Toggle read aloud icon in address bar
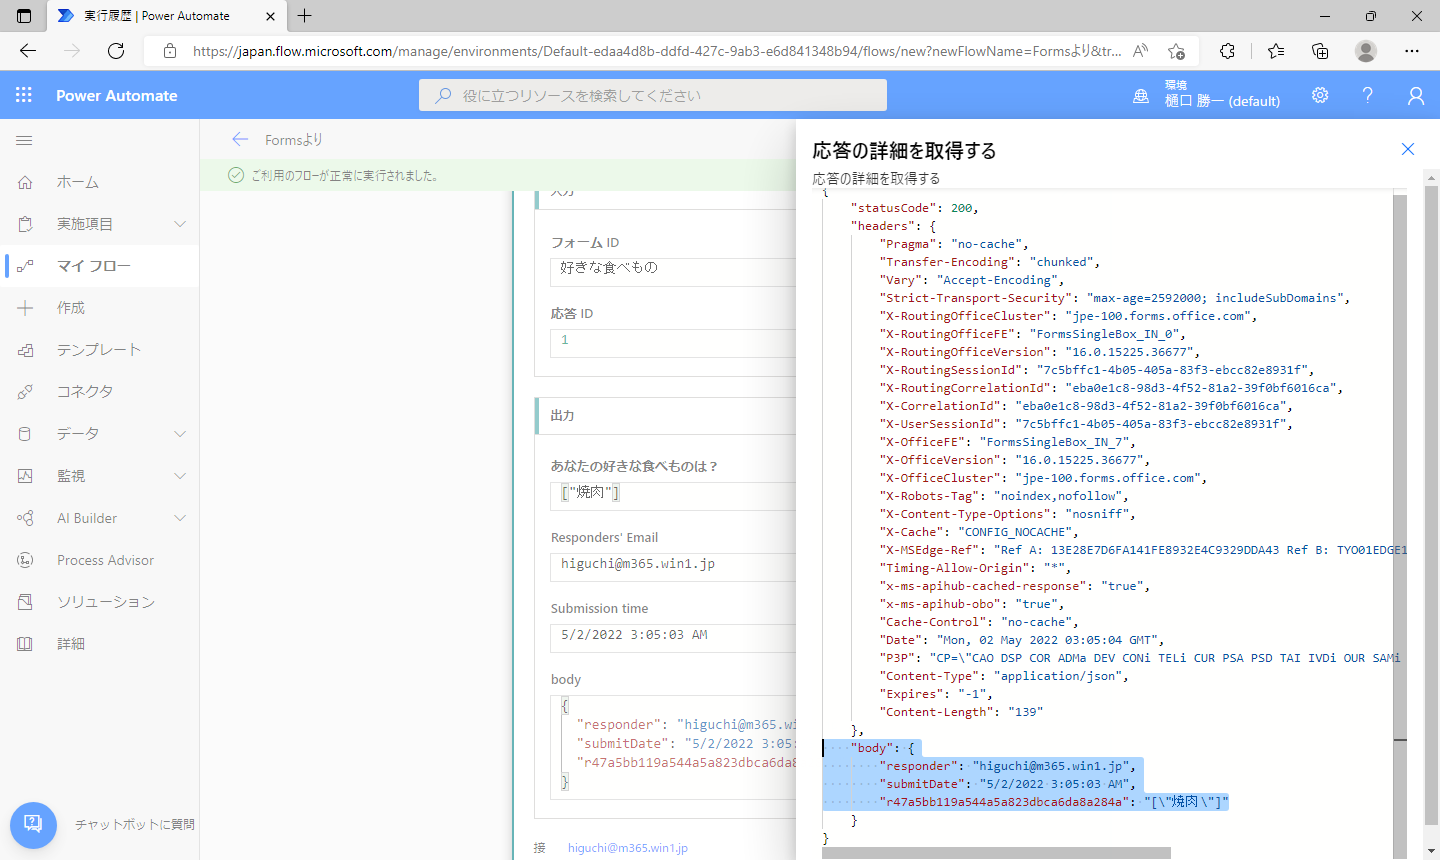1440x860 pixels. [1140, 51]
